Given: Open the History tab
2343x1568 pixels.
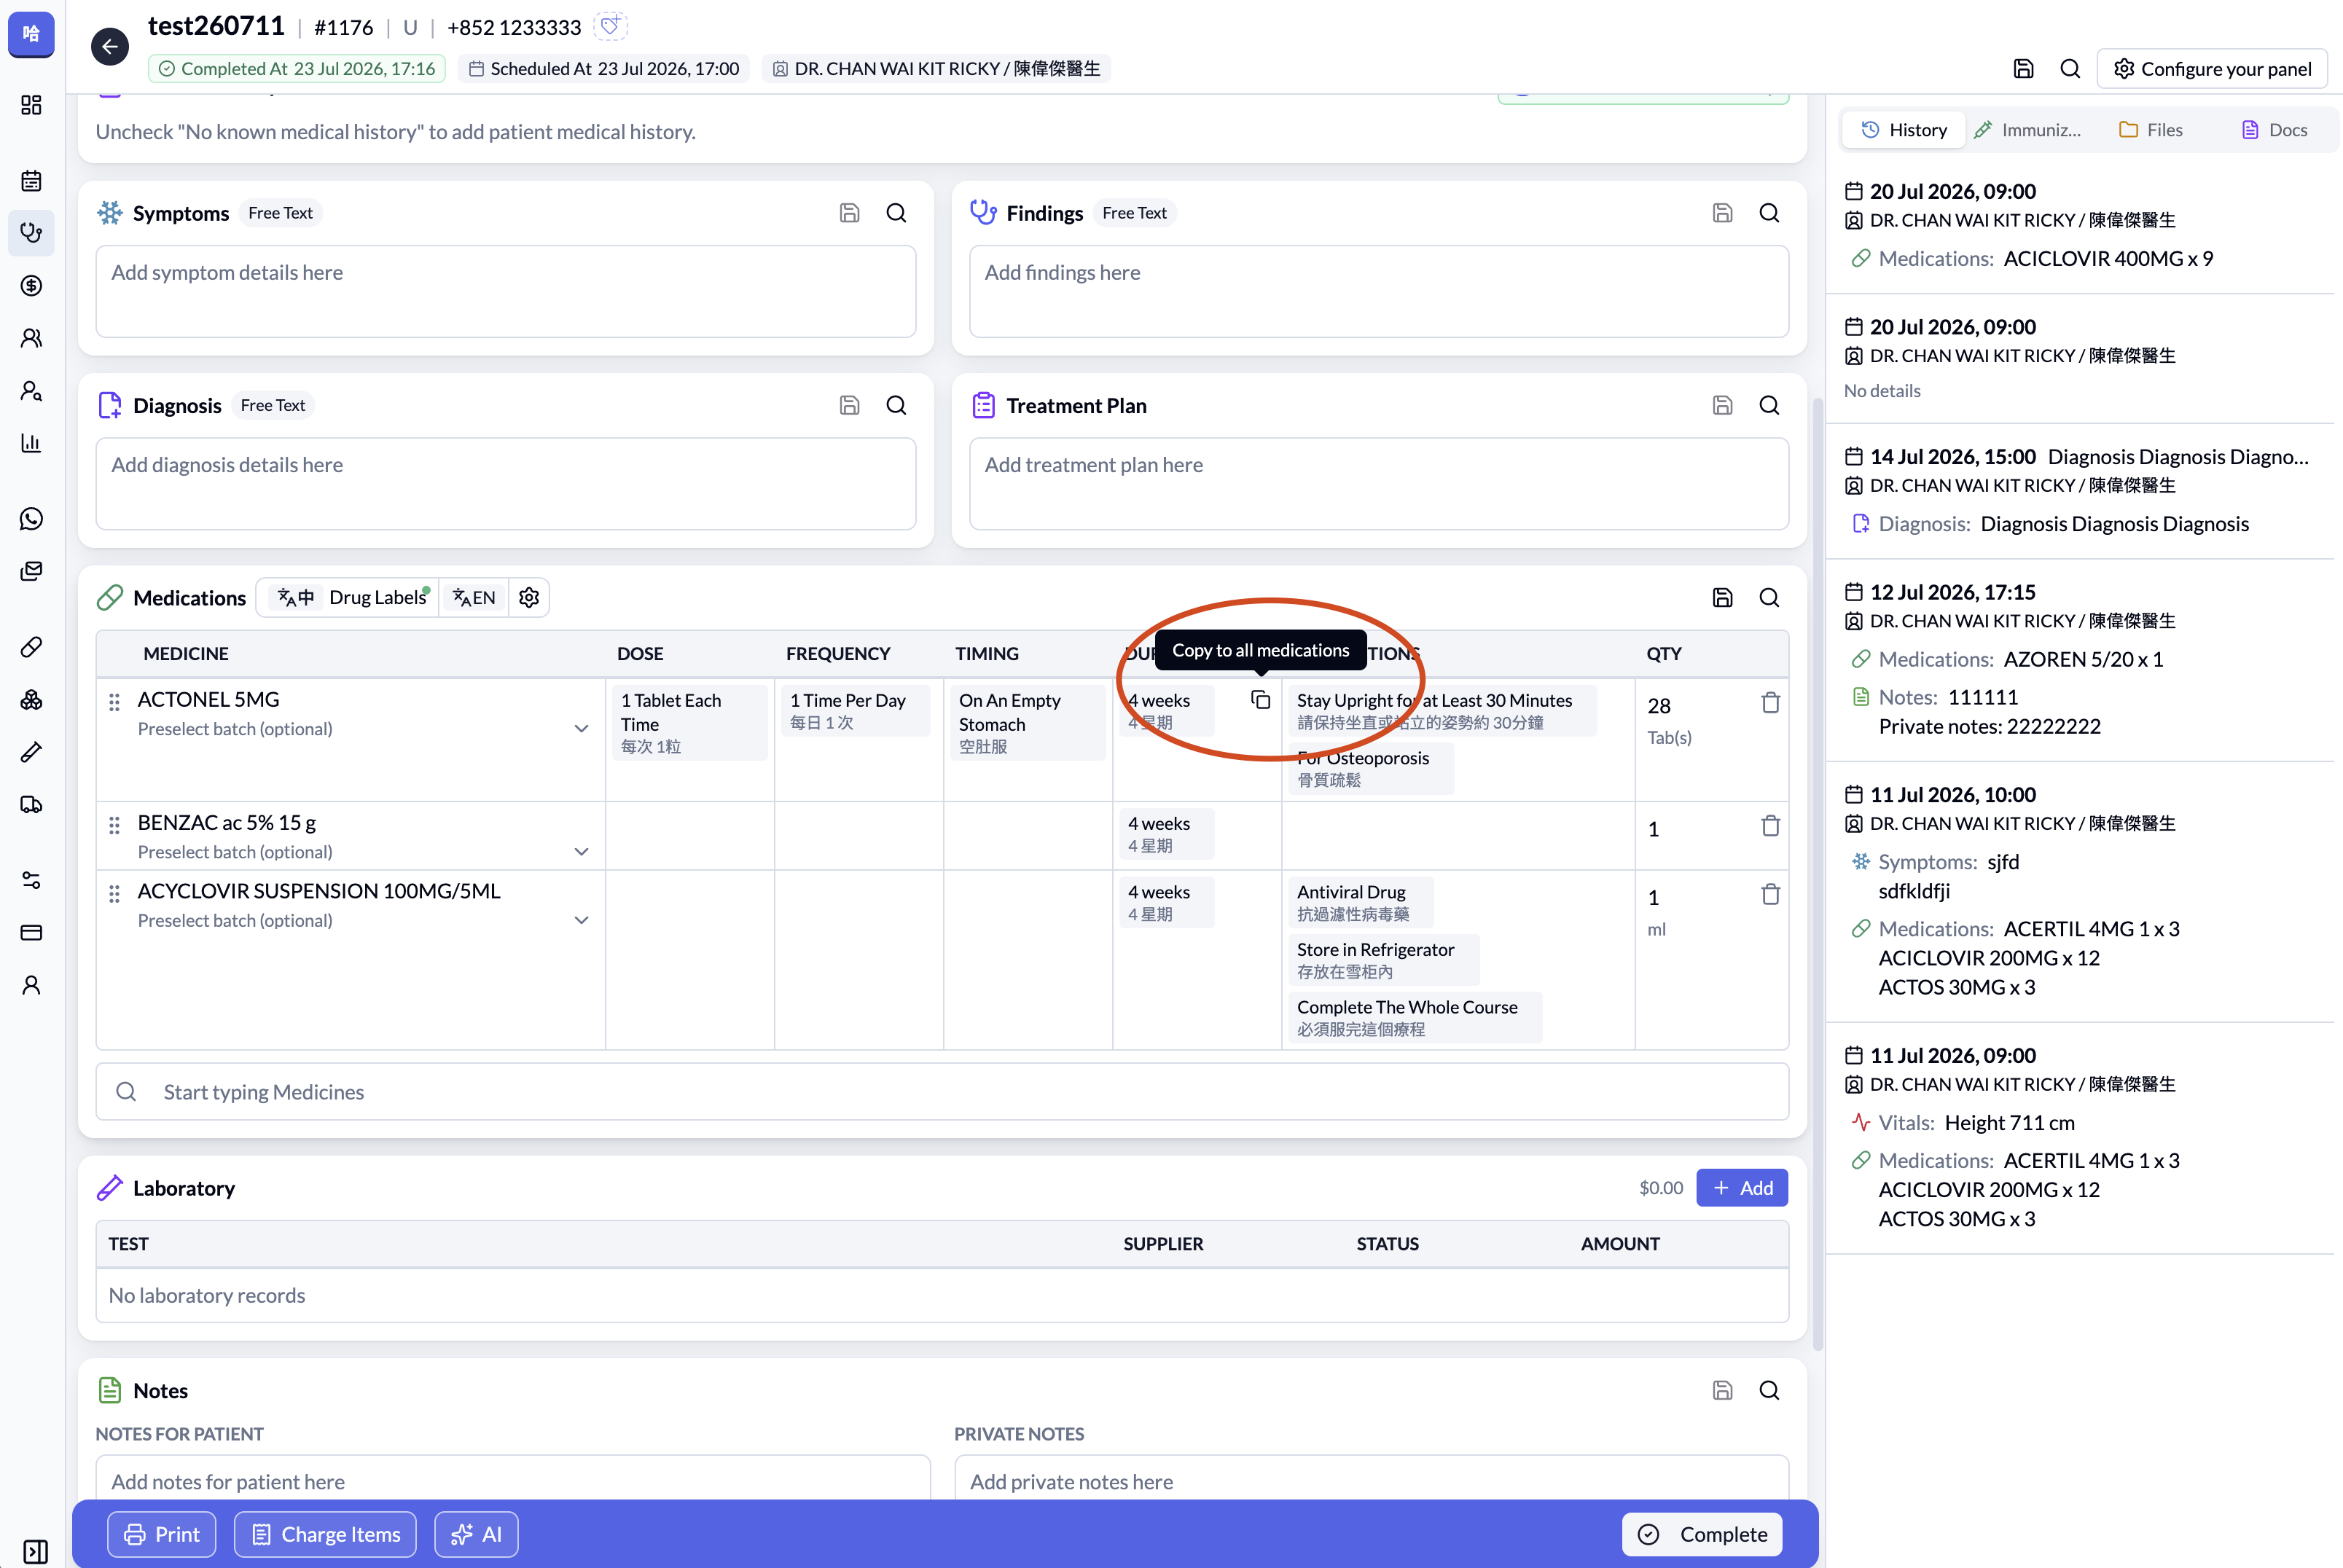Looking at the screenshot, I should tap(1904, 130).
